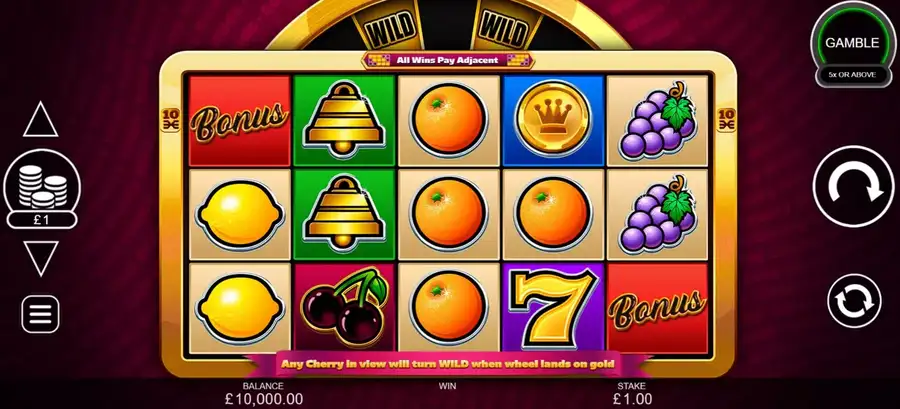This screenshot has width=900, height=409.
Task: Increase stake with the up triangle
Action: pyautogui.click(x=41, y=119)
